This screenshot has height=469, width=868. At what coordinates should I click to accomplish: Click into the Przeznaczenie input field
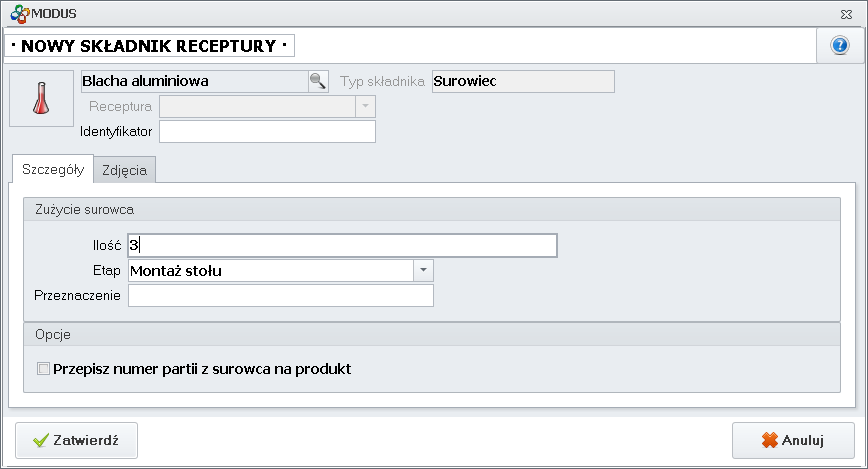(x=280, y=295)
